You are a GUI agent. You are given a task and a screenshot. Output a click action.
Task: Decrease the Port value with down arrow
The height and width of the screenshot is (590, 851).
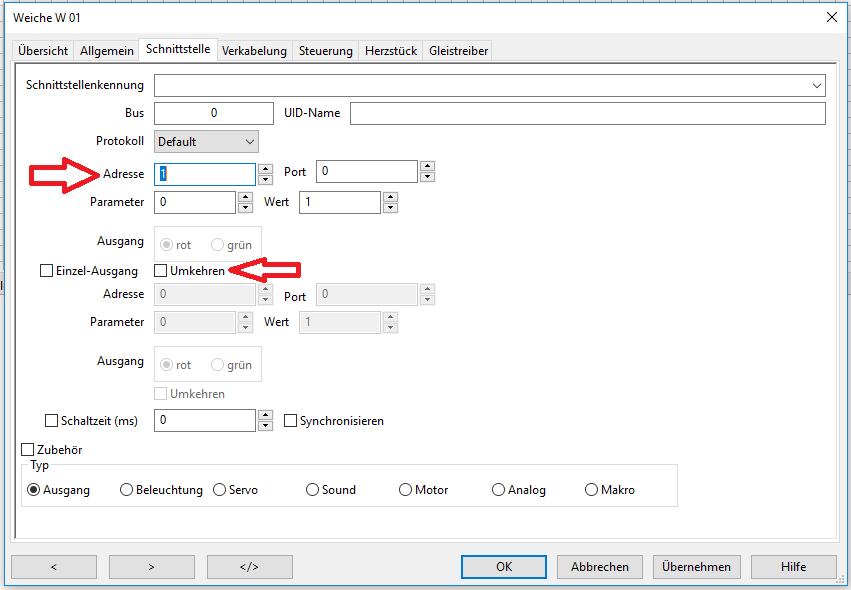point(427,178)
